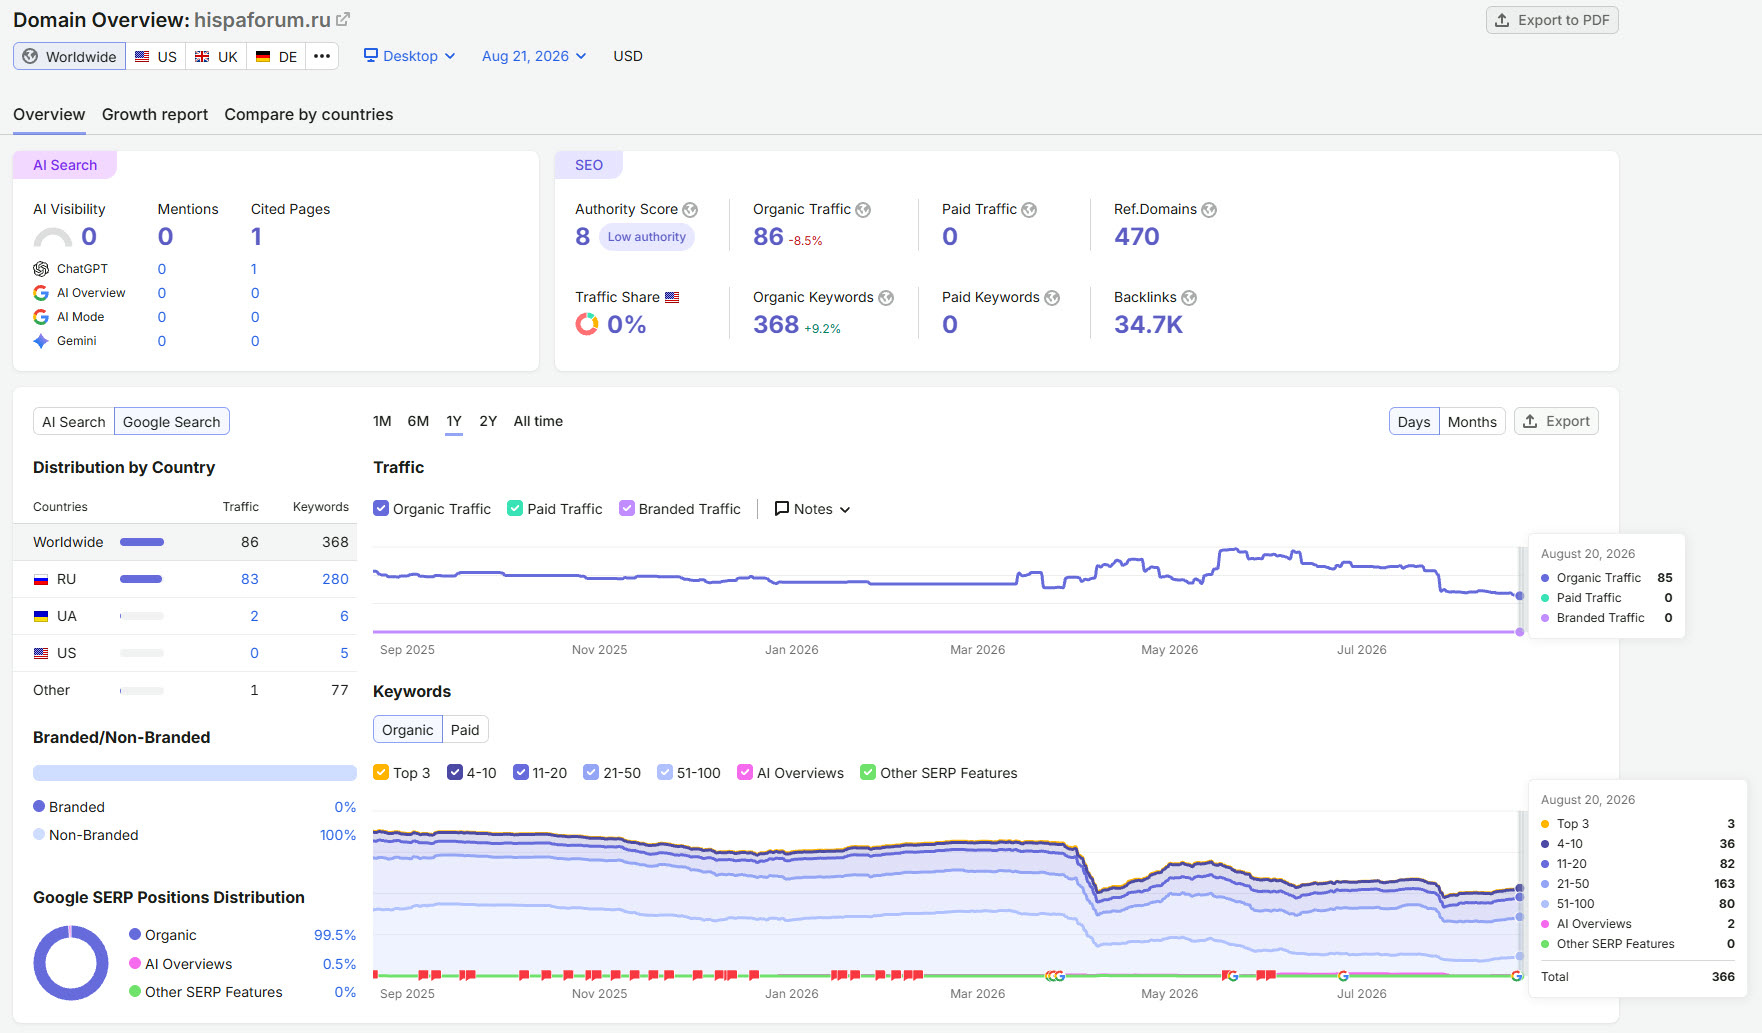Open hispaforum.ru external link icon
The image size is (1762, 1033).
(x=343, y=20)
